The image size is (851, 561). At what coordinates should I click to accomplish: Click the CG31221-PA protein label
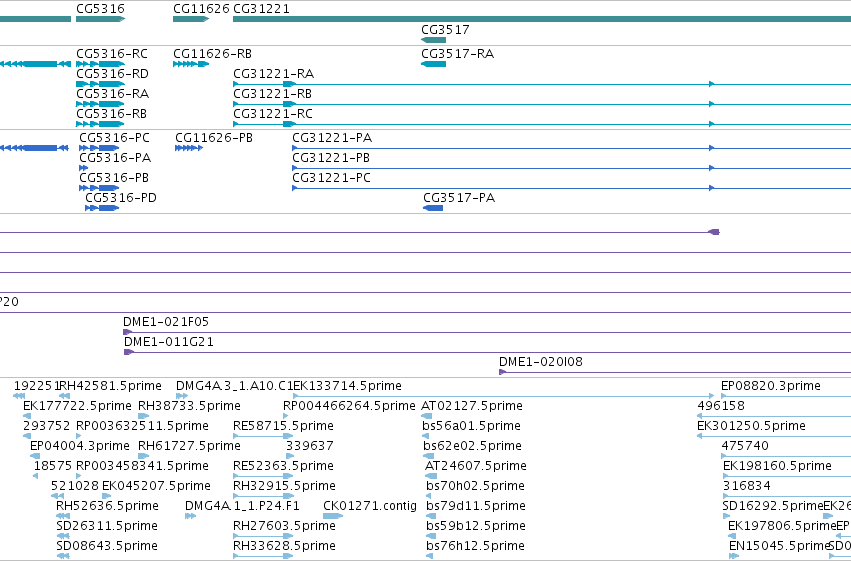tap(332, 138)
